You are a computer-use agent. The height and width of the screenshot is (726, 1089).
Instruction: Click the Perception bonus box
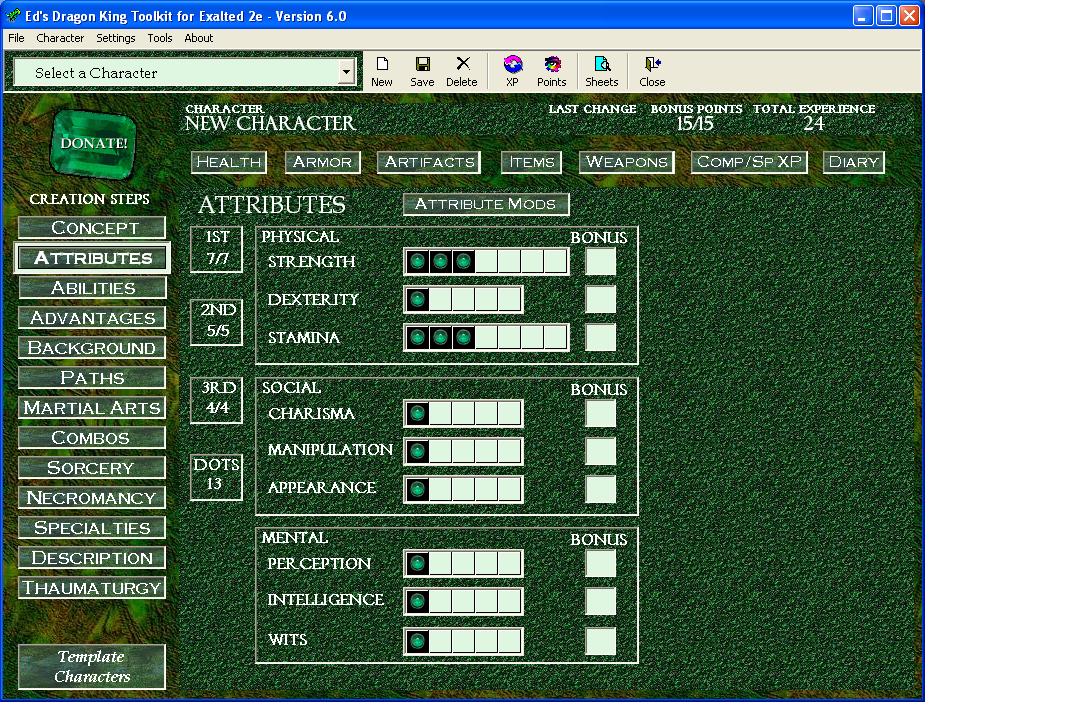pos(600,563)
